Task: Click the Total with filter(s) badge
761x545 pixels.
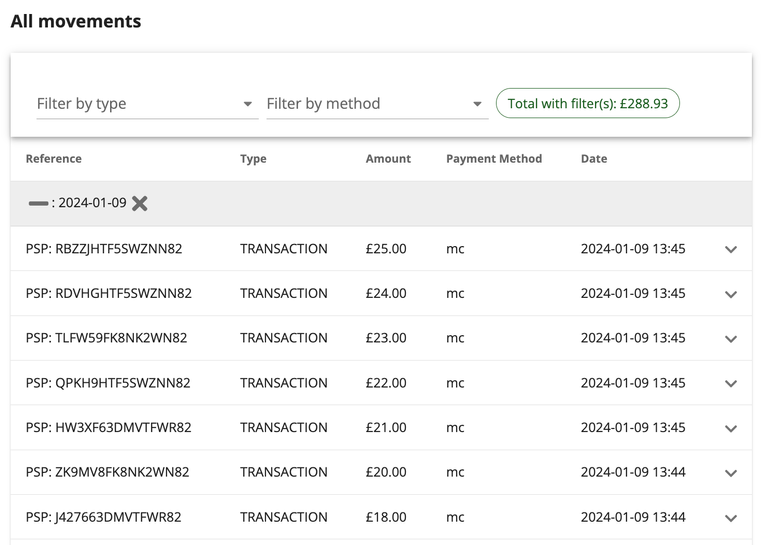Action: [x=587, y=104]
